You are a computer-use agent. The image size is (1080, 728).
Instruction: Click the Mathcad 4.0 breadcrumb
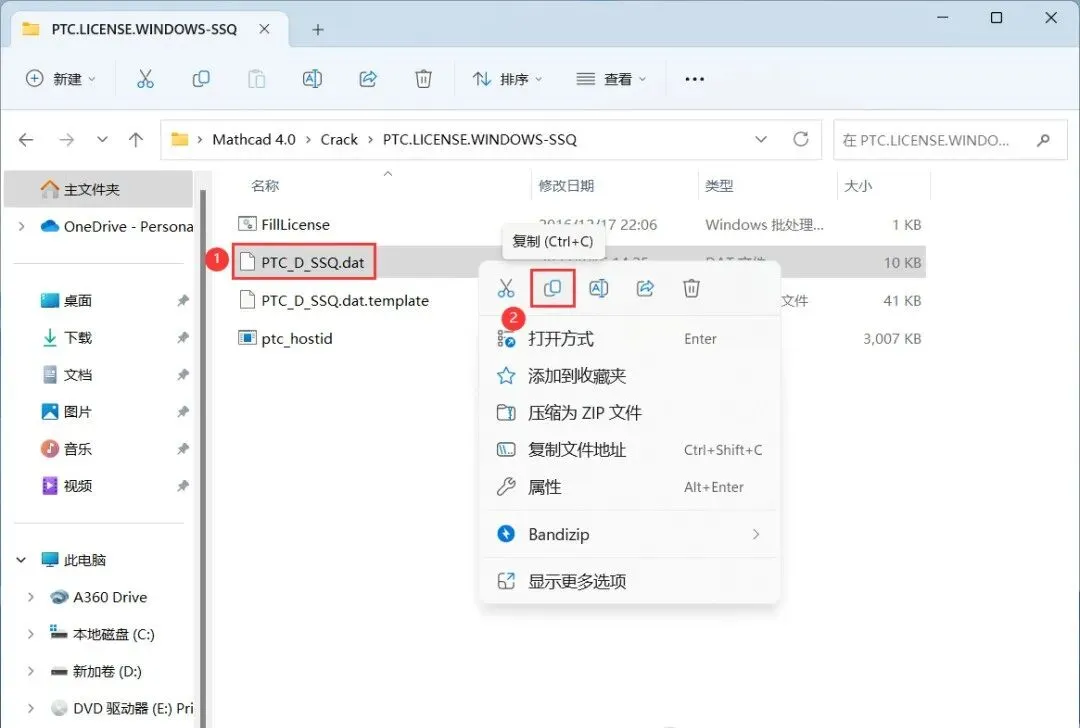253,140
